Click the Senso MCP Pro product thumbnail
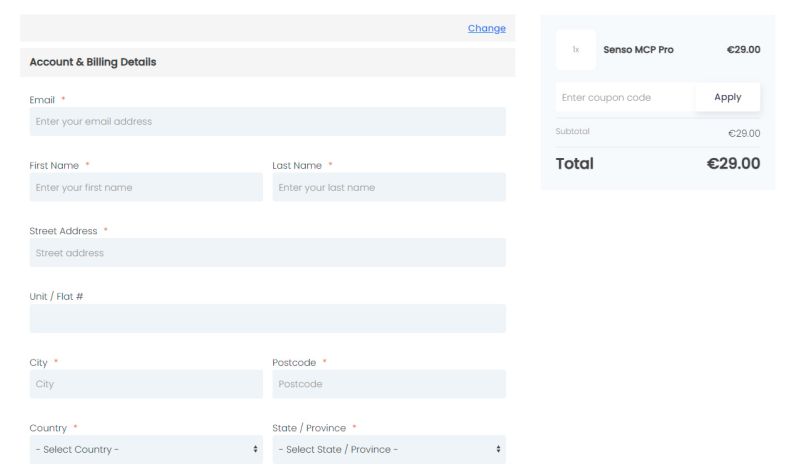Viewport: 800px width, 476px height. point(576,49)
